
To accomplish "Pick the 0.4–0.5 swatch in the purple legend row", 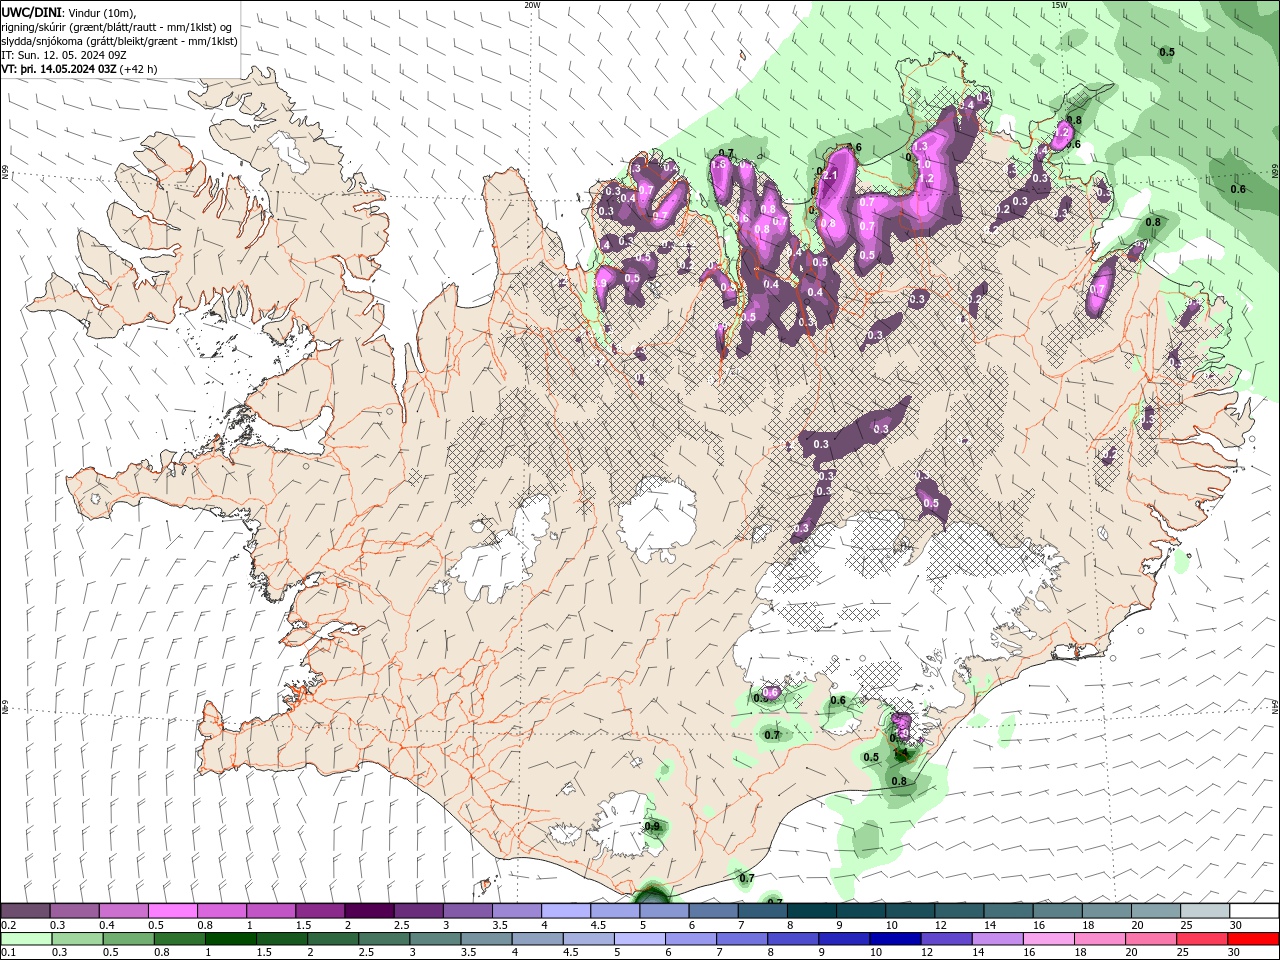I will point(123,911).
